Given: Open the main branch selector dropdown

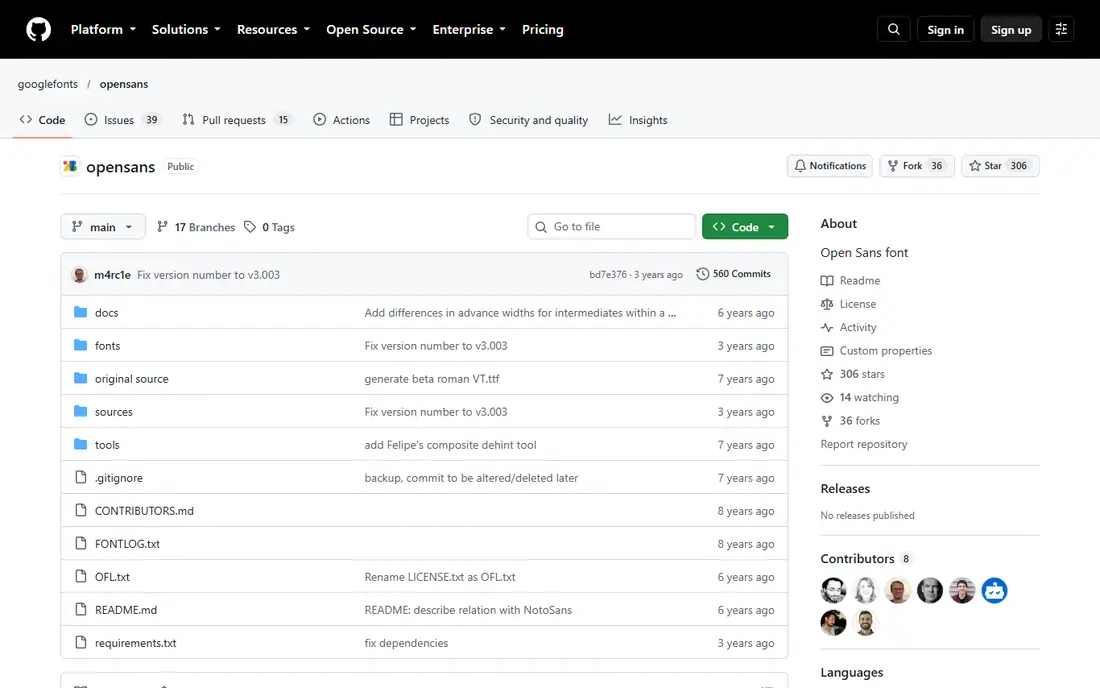Looking at the screenshot, I should click(x=103, y=227).
